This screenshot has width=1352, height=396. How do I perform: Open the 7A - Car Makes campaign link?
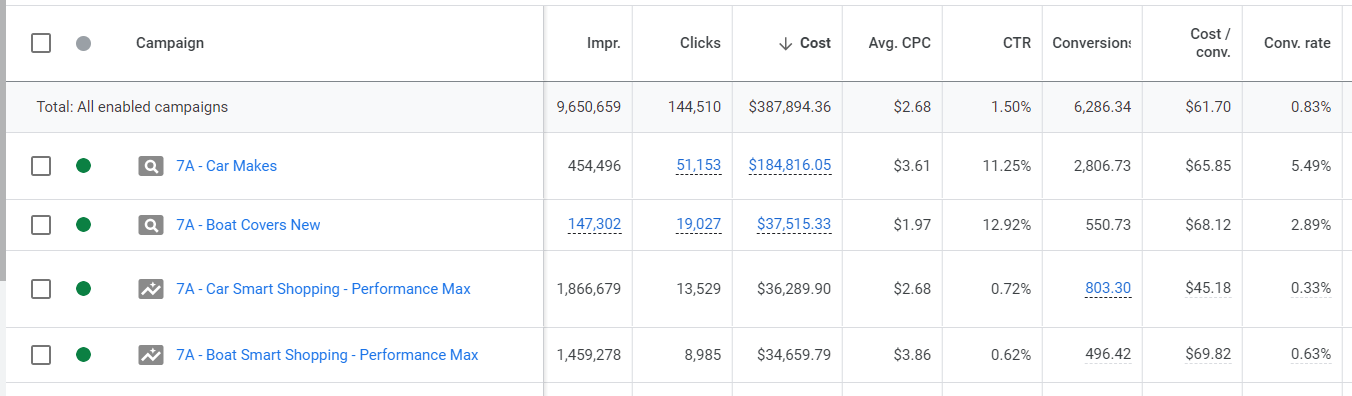point(227,166)
